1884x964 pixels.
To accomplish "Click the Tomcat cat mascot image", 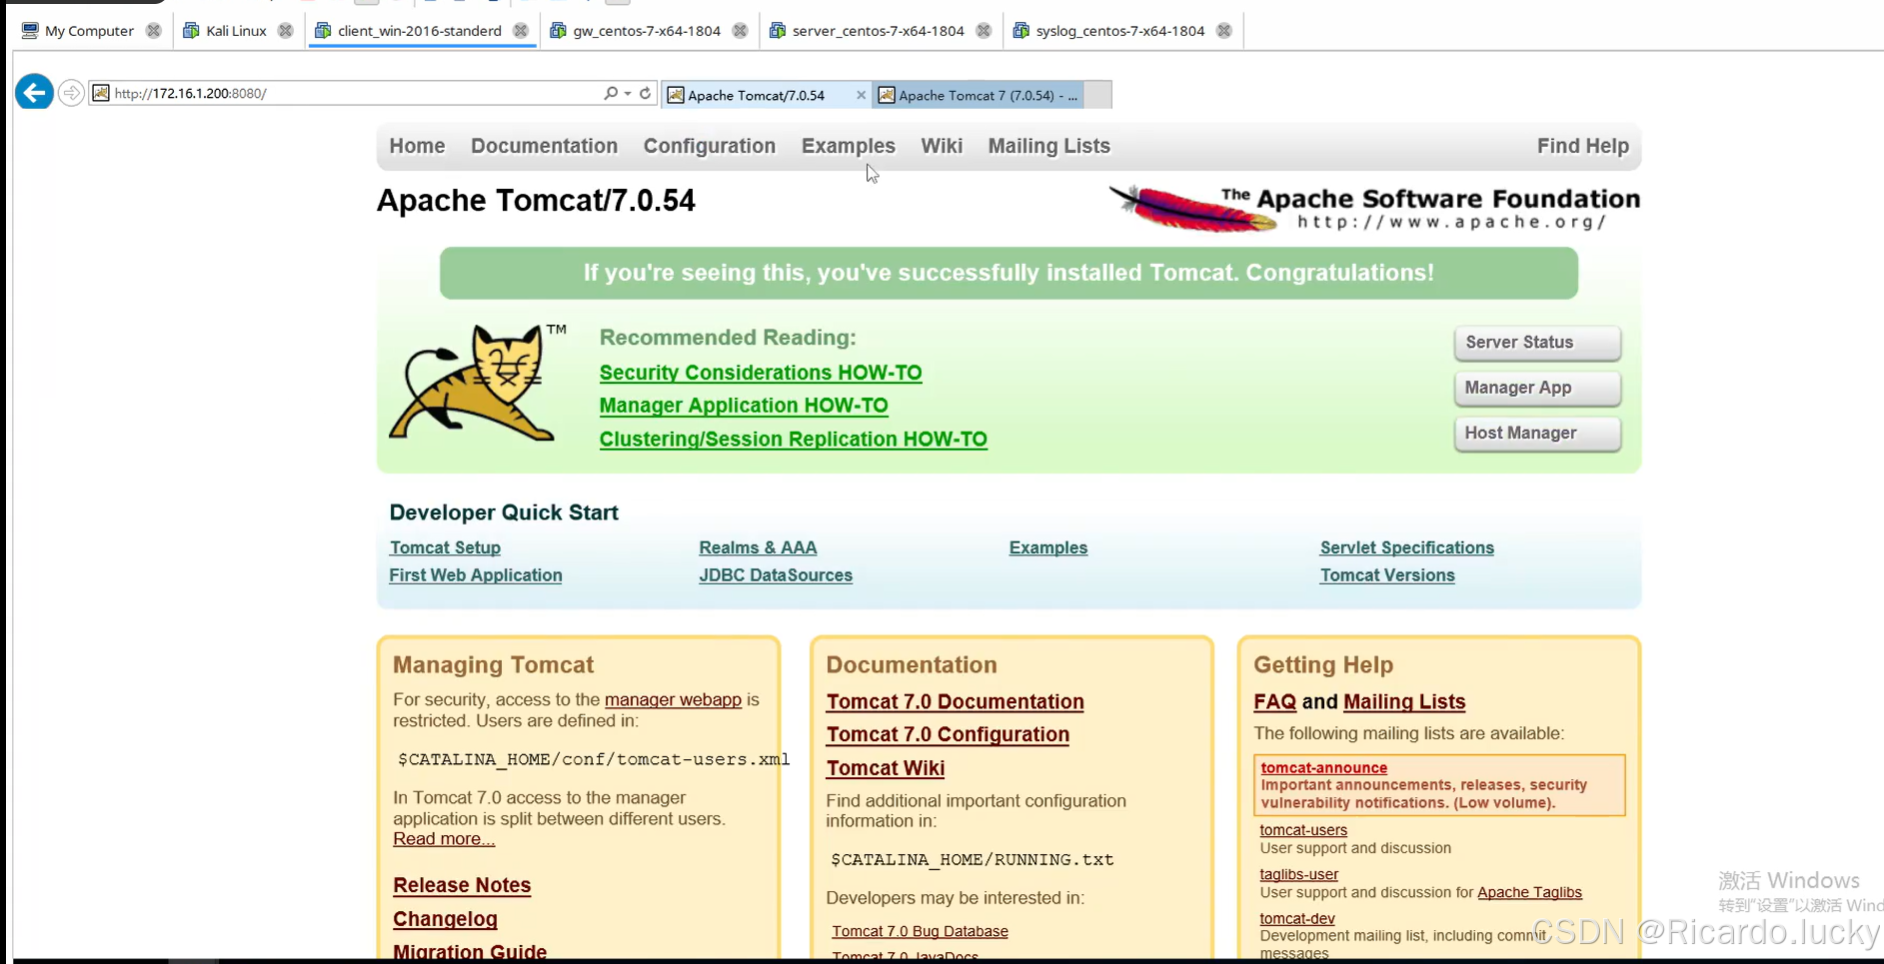I will (x=477, y=382).
